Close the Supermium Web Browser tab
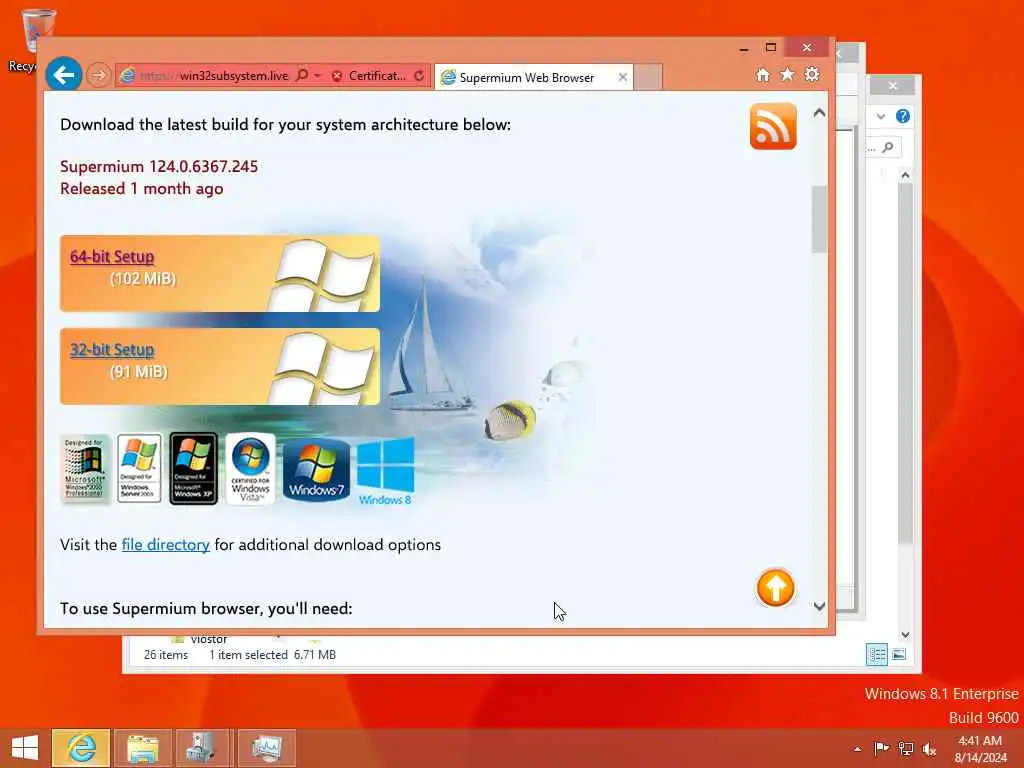The height and width of the screenshot is (768, 1024). tap(622, 77)
